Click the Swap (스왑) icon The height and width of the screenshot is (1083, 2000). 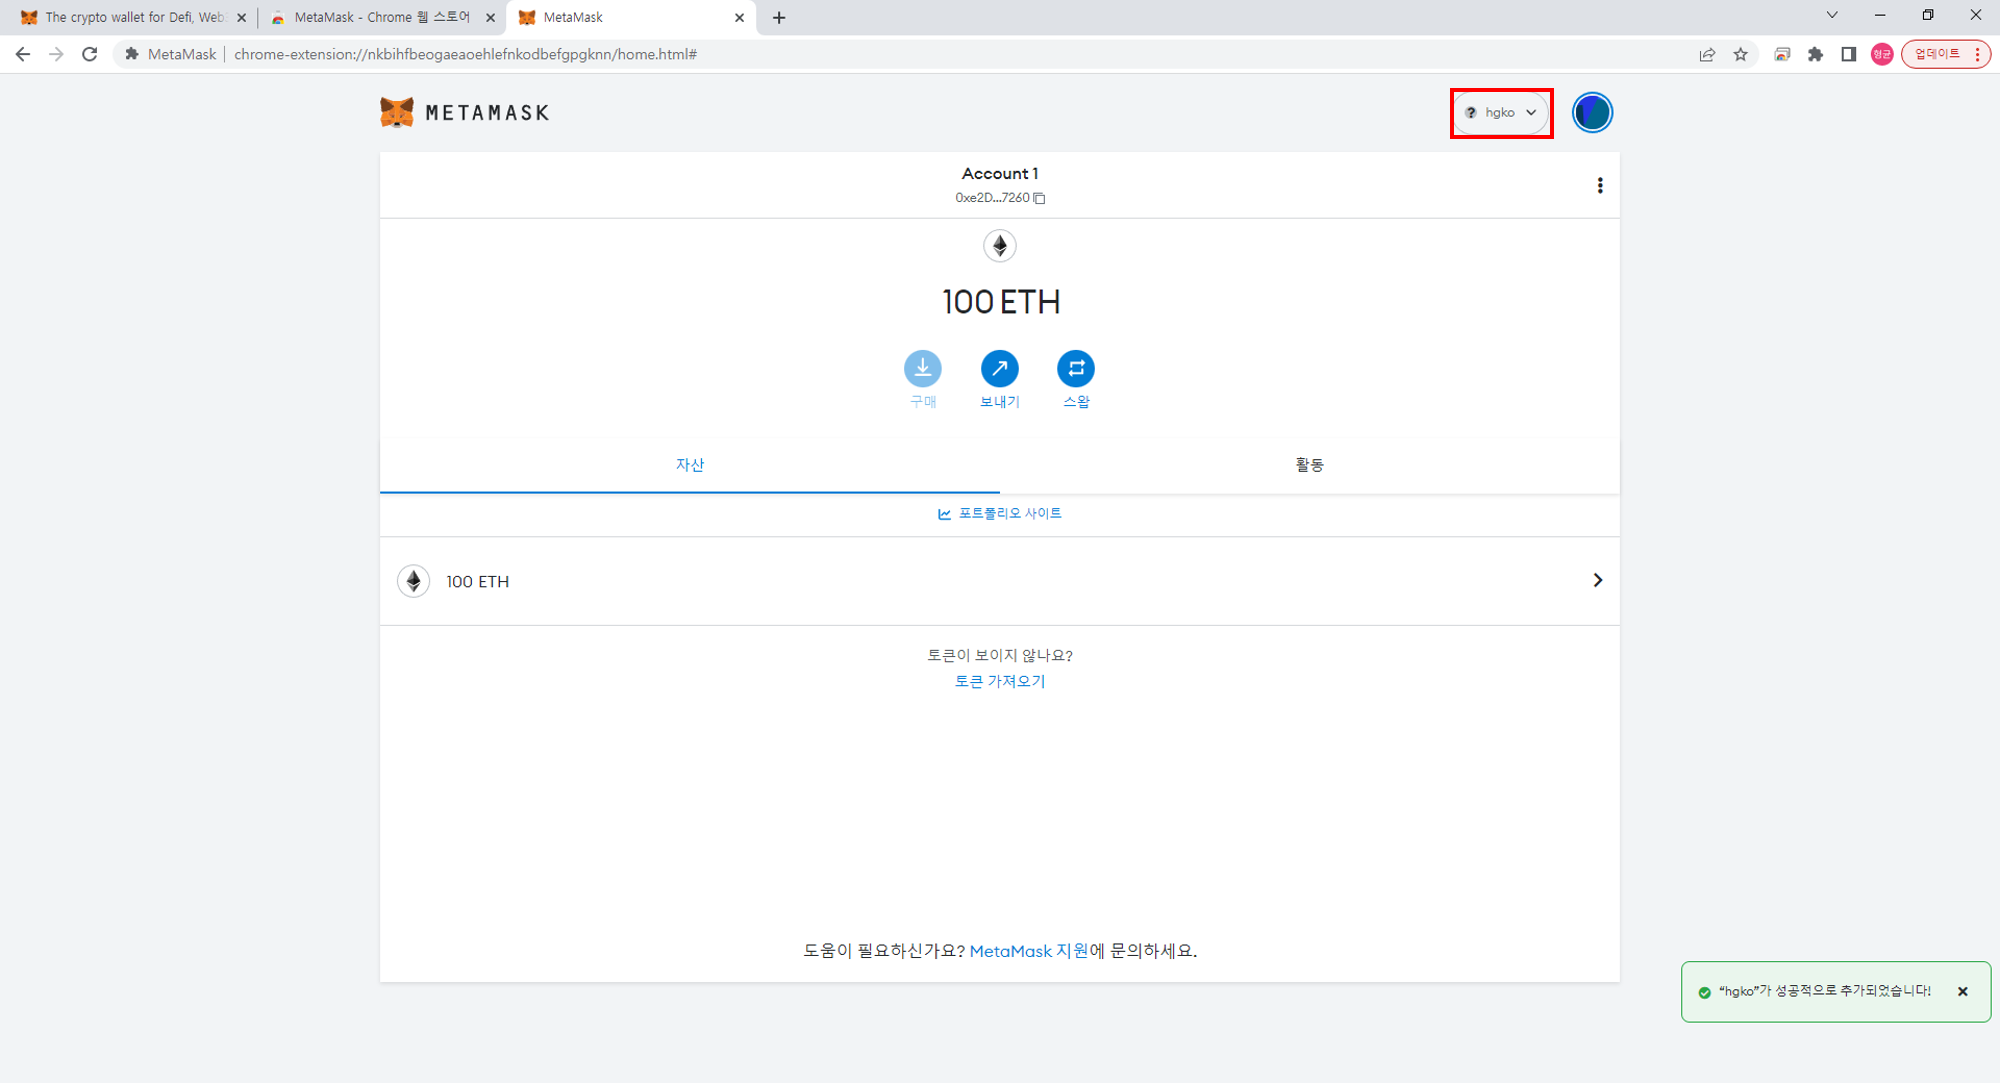(x=1075, y=369)
